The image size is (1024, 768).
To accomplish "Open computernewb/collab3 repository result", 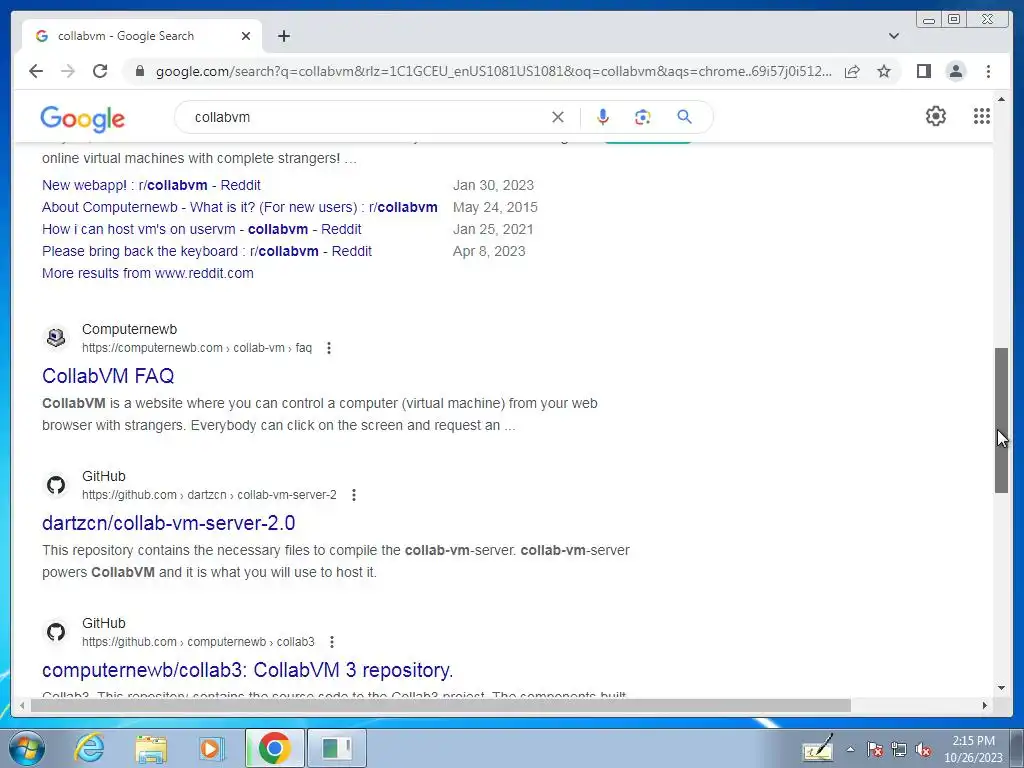I will pos(248,670).
